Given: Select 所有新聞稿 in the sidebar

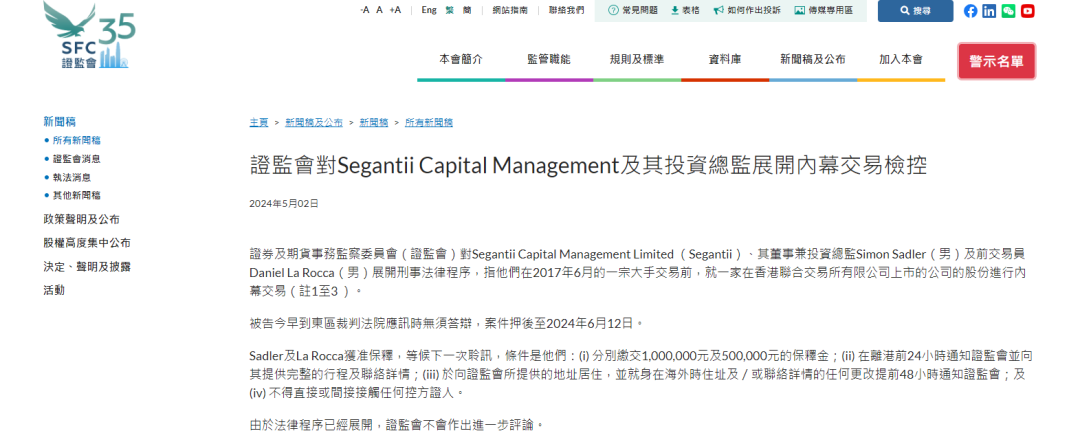Looking at the screenshot, I should pyautogui.click(x=76, y=140).
